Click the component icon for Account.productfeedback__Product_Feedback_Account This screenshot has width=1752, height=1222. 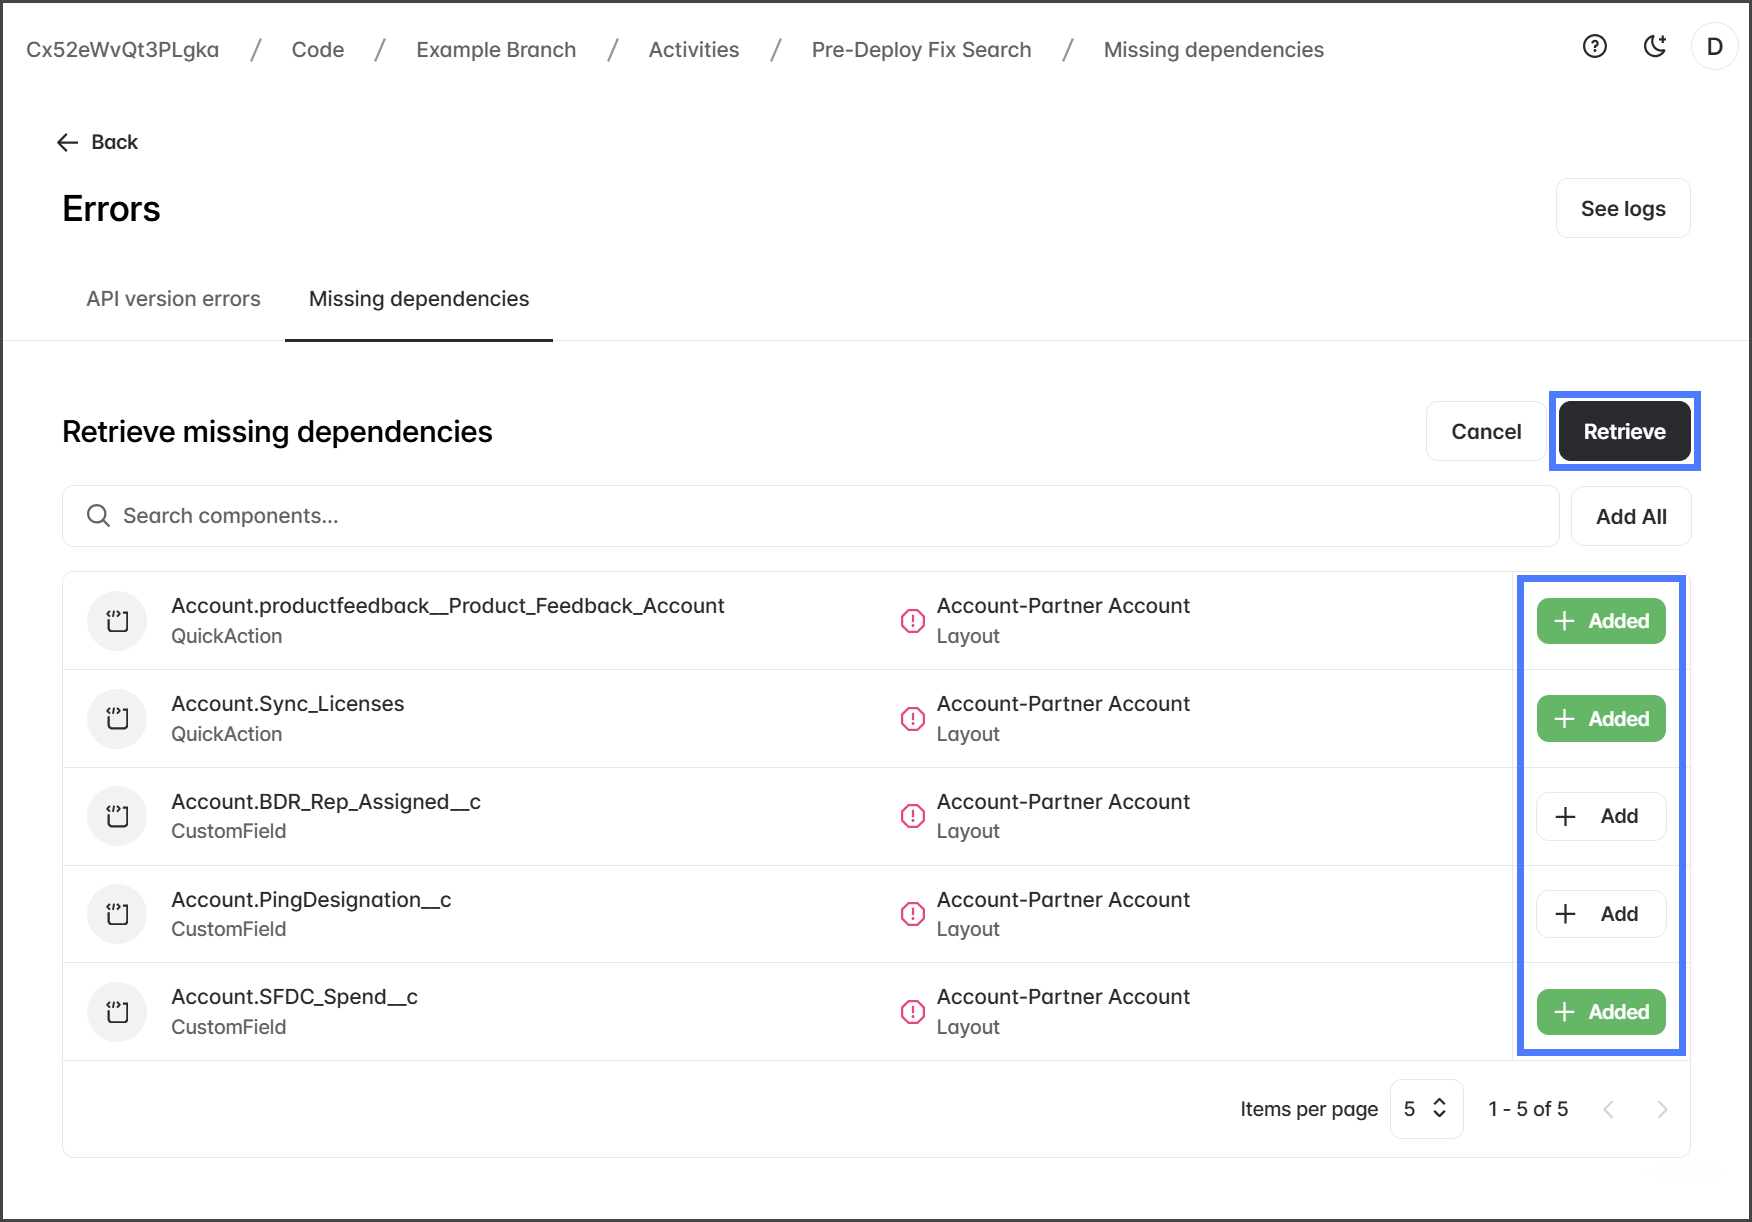click(x=117, y=621)
